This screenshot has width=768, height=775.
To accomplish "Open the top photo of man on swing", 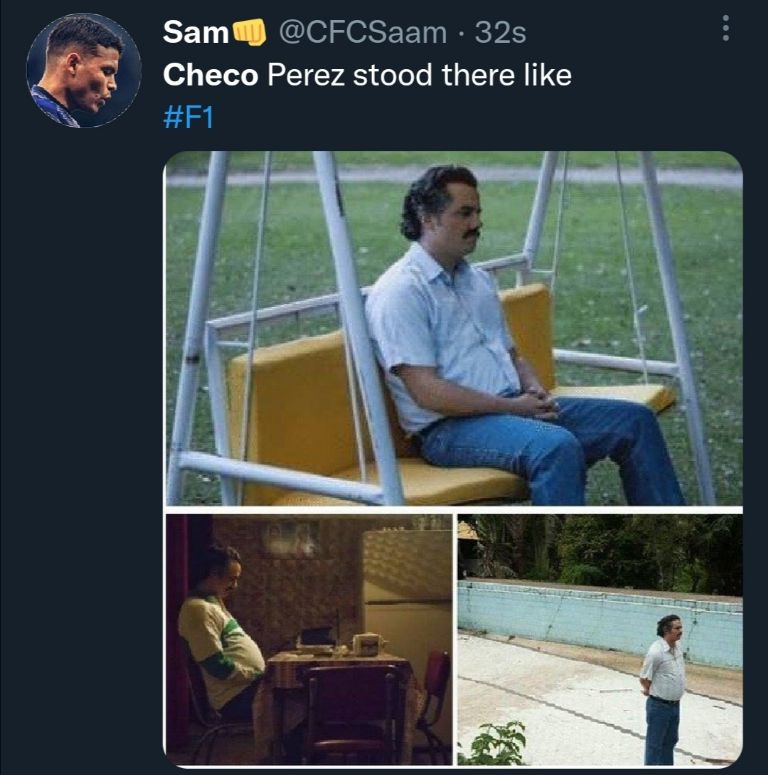I will coord(453,329).
